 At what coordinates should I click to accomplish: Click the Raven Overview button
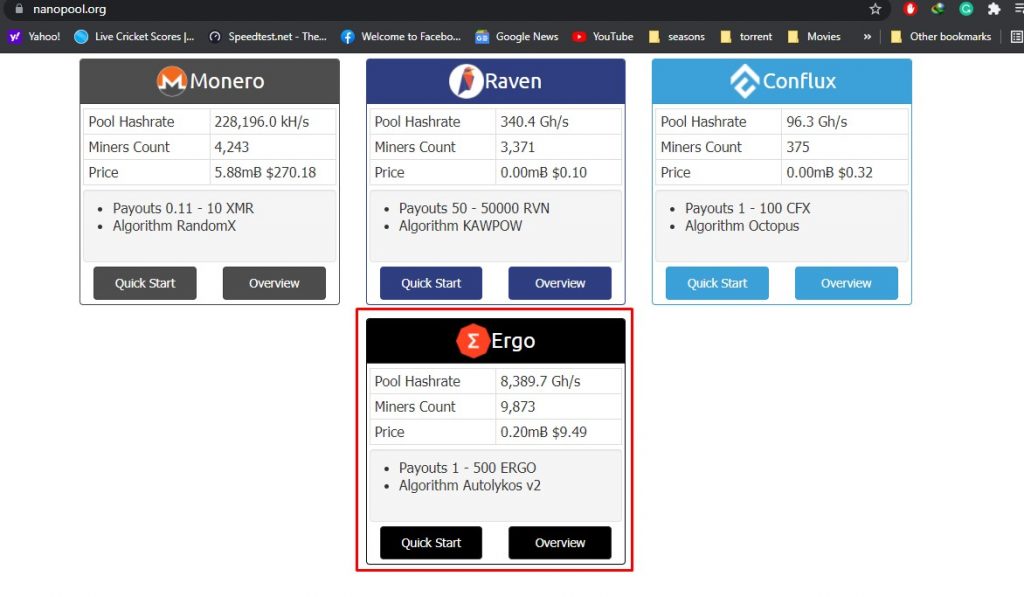coord(560,283)
